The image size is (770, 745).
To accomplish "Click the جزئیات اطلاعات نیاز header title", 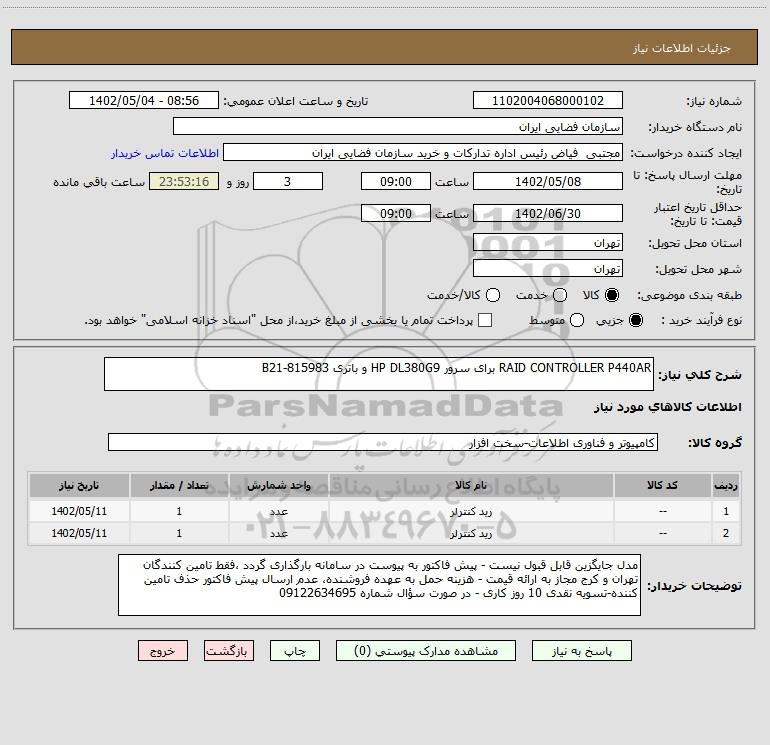I will (682, 48).
